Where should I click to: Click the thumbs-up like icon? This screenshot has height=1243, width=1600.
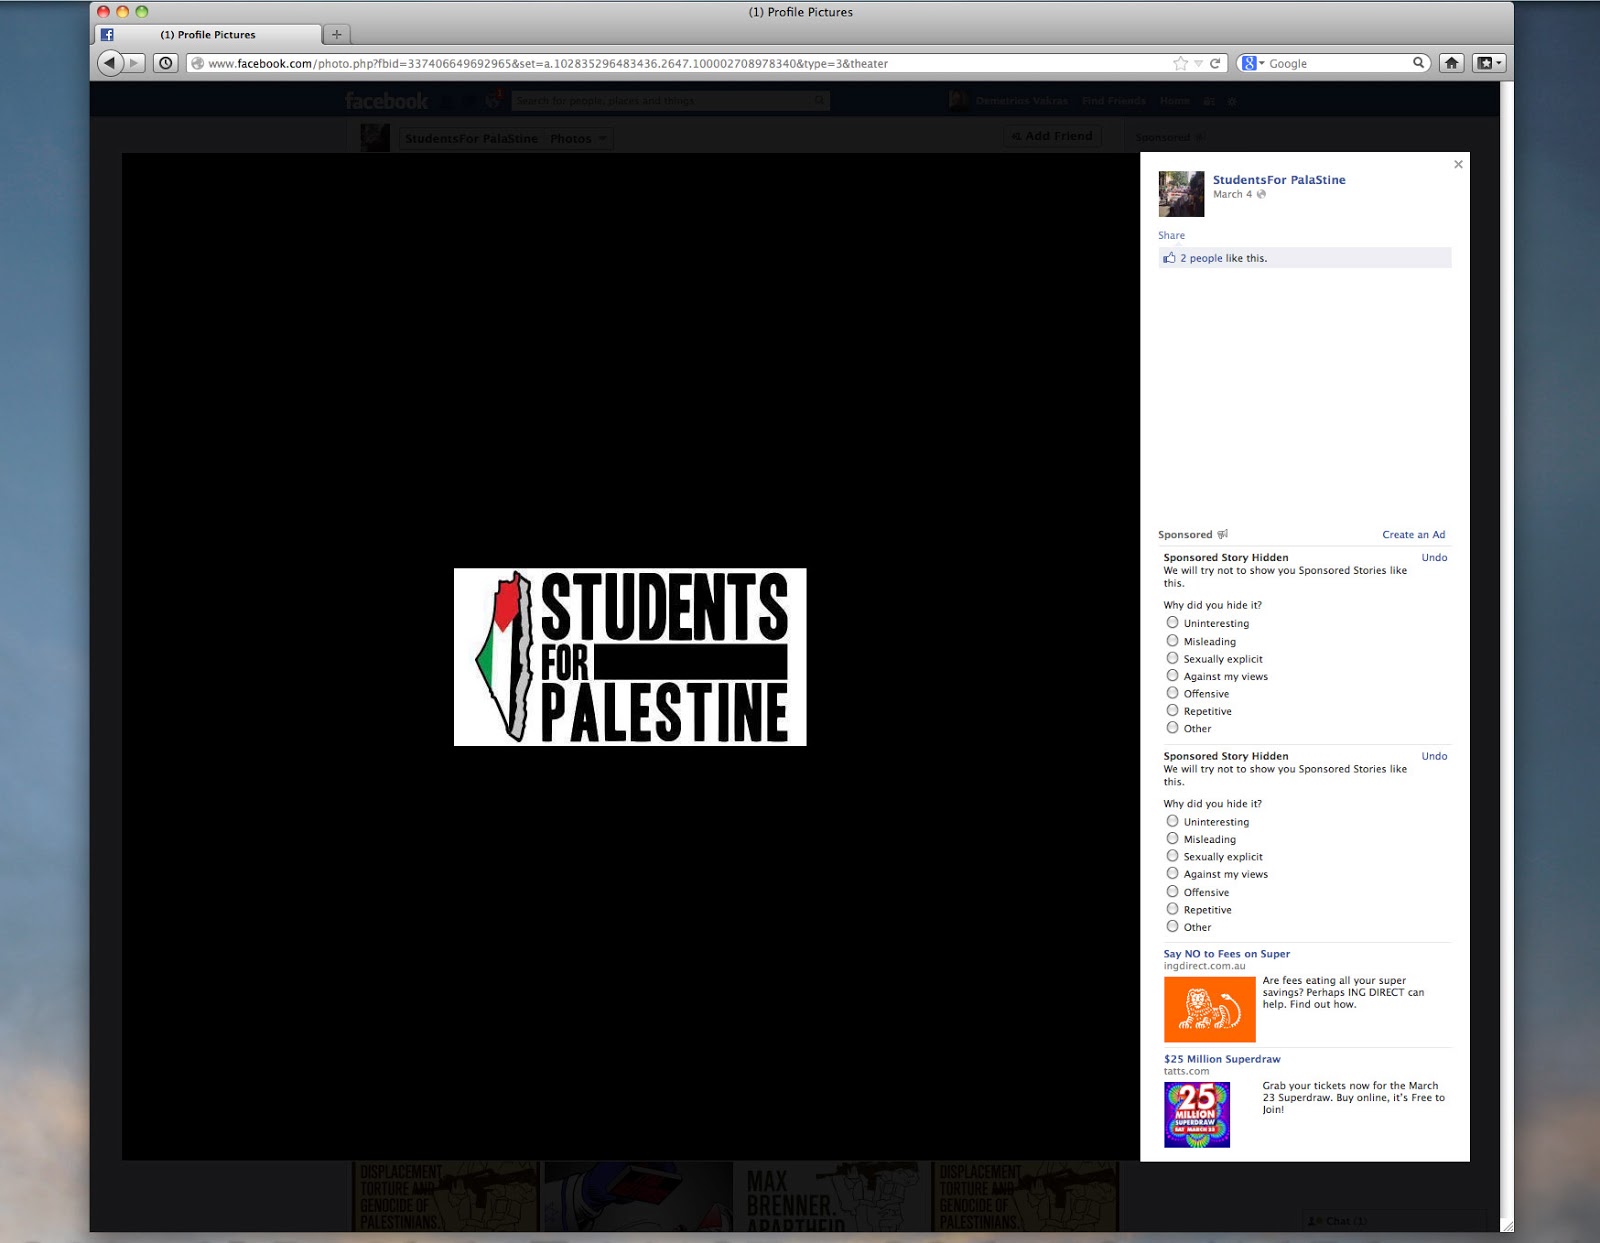1169,258
